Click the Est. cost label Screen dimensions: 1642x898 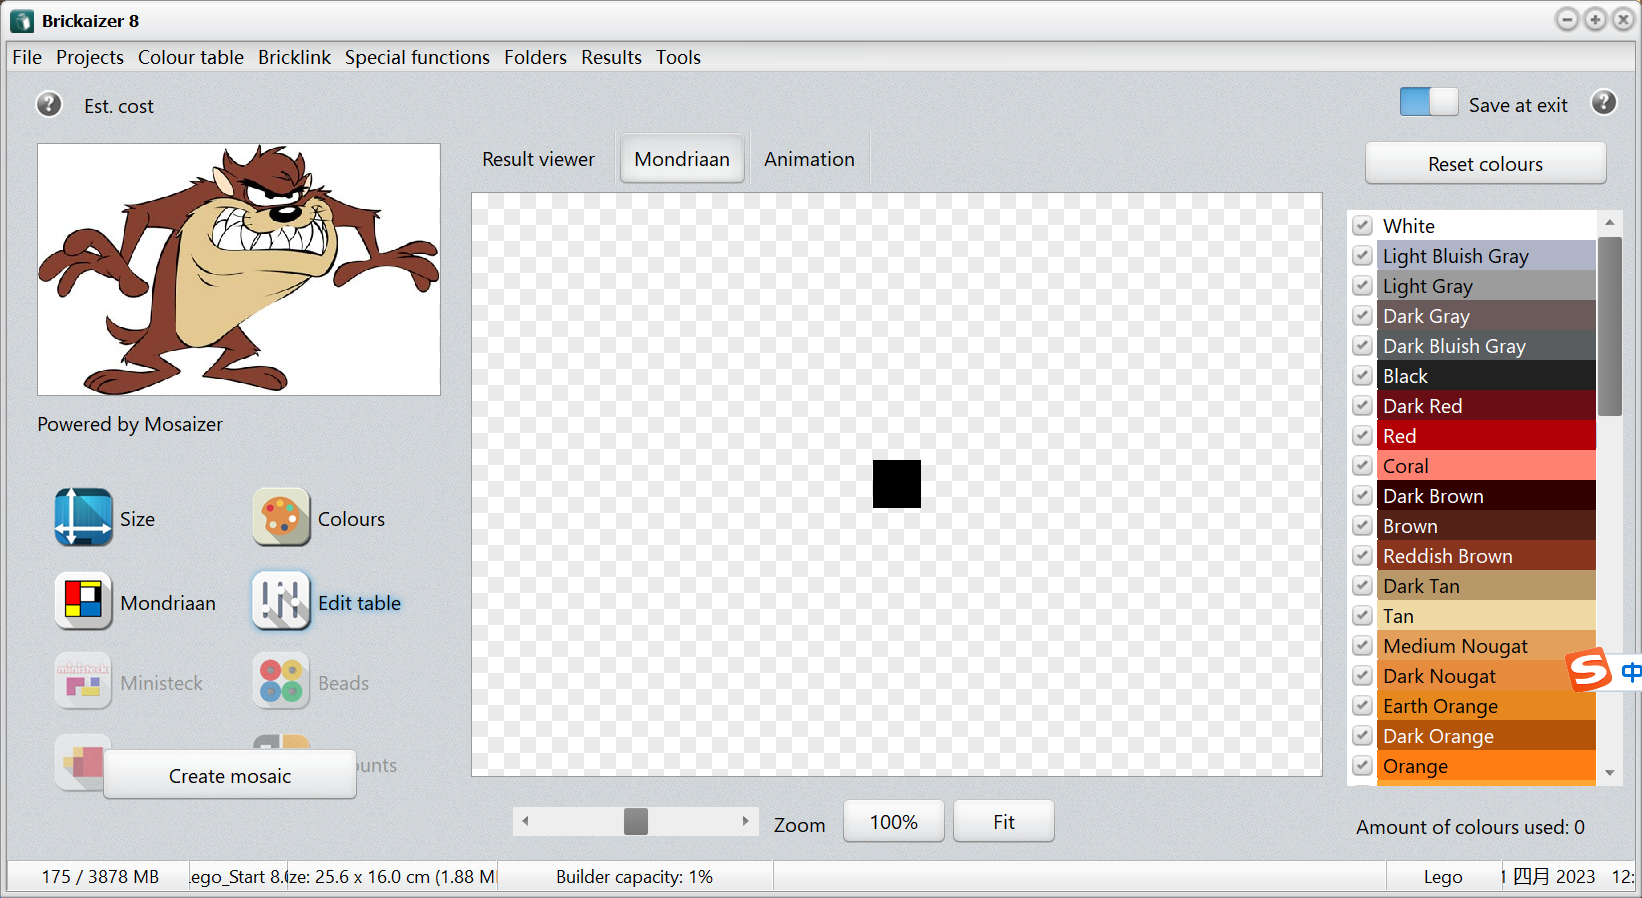point(119,106)
